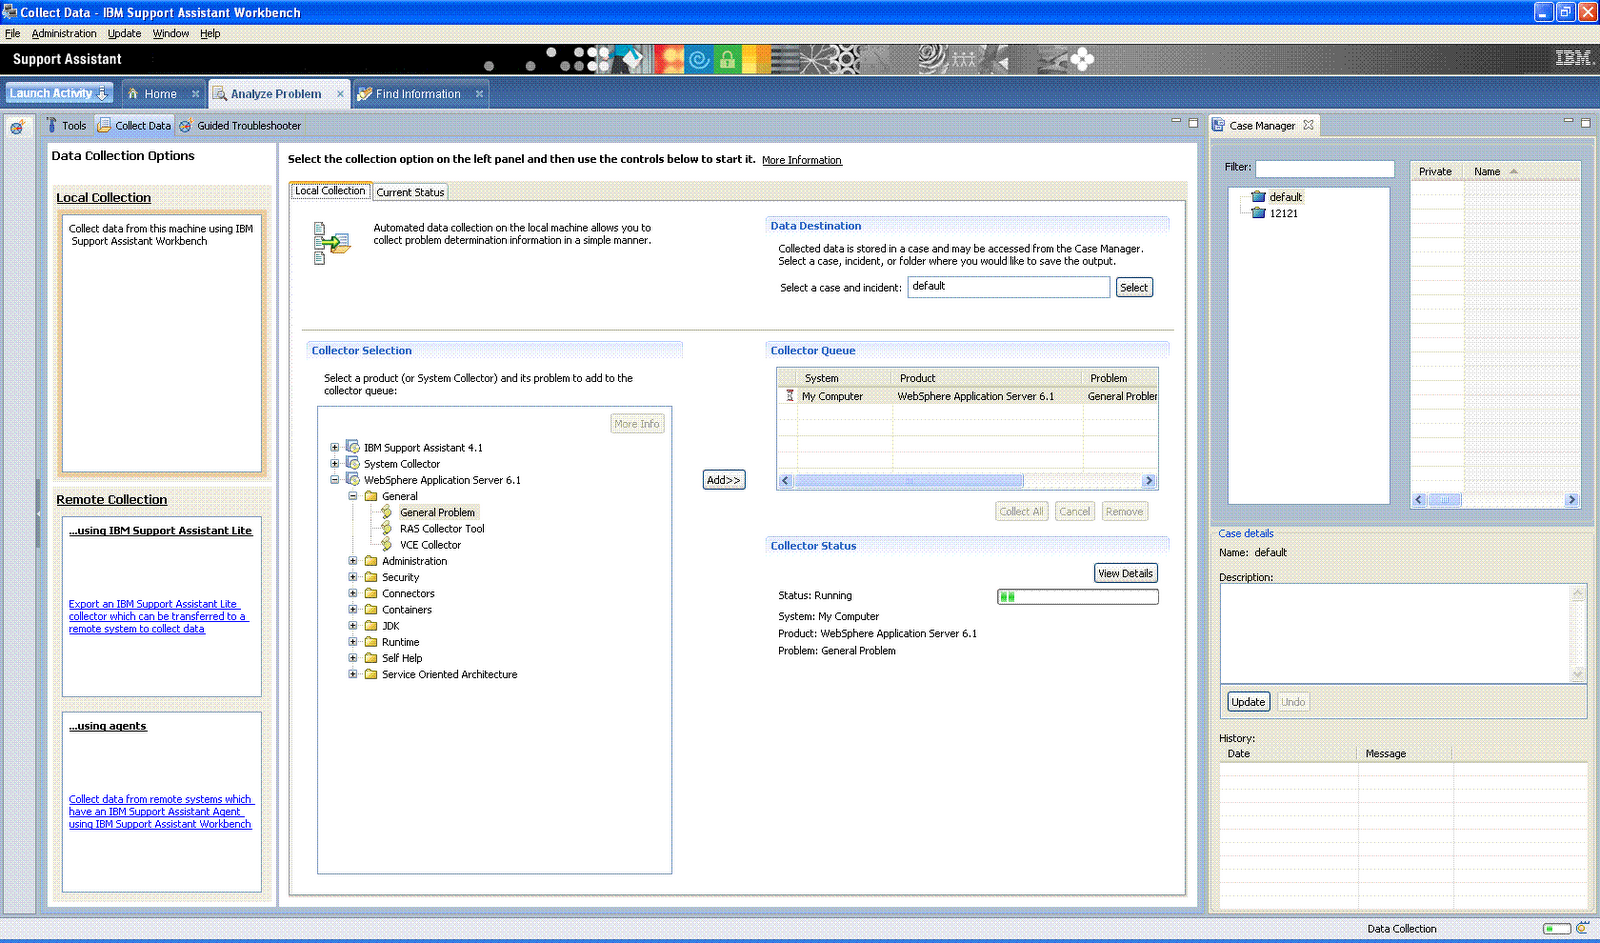Viewport: 1600px width, 943px height.
Task: Open the Help menu
Action: pyautogui.click(x=210, y=33)
